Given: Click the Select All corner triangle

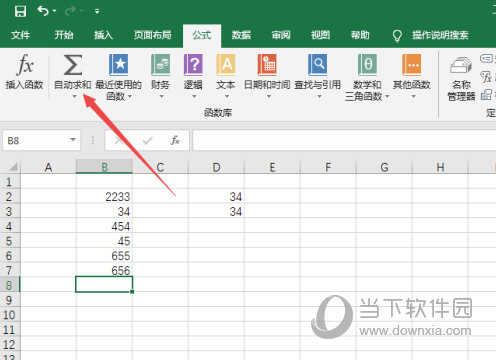Looking at the screenshot, I should click(x=13, y=166).
